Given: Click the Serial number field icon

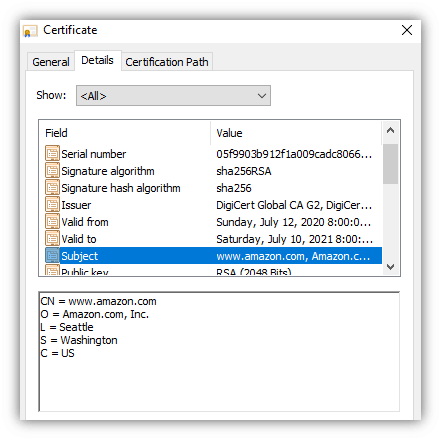Looking at the screenshot, I should [52, 154].
